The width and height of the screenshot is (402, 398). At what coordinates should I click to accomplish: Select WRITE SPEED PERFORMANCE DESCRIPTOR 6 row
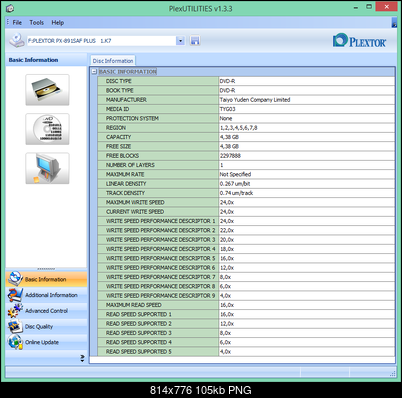tap(246, 268)
